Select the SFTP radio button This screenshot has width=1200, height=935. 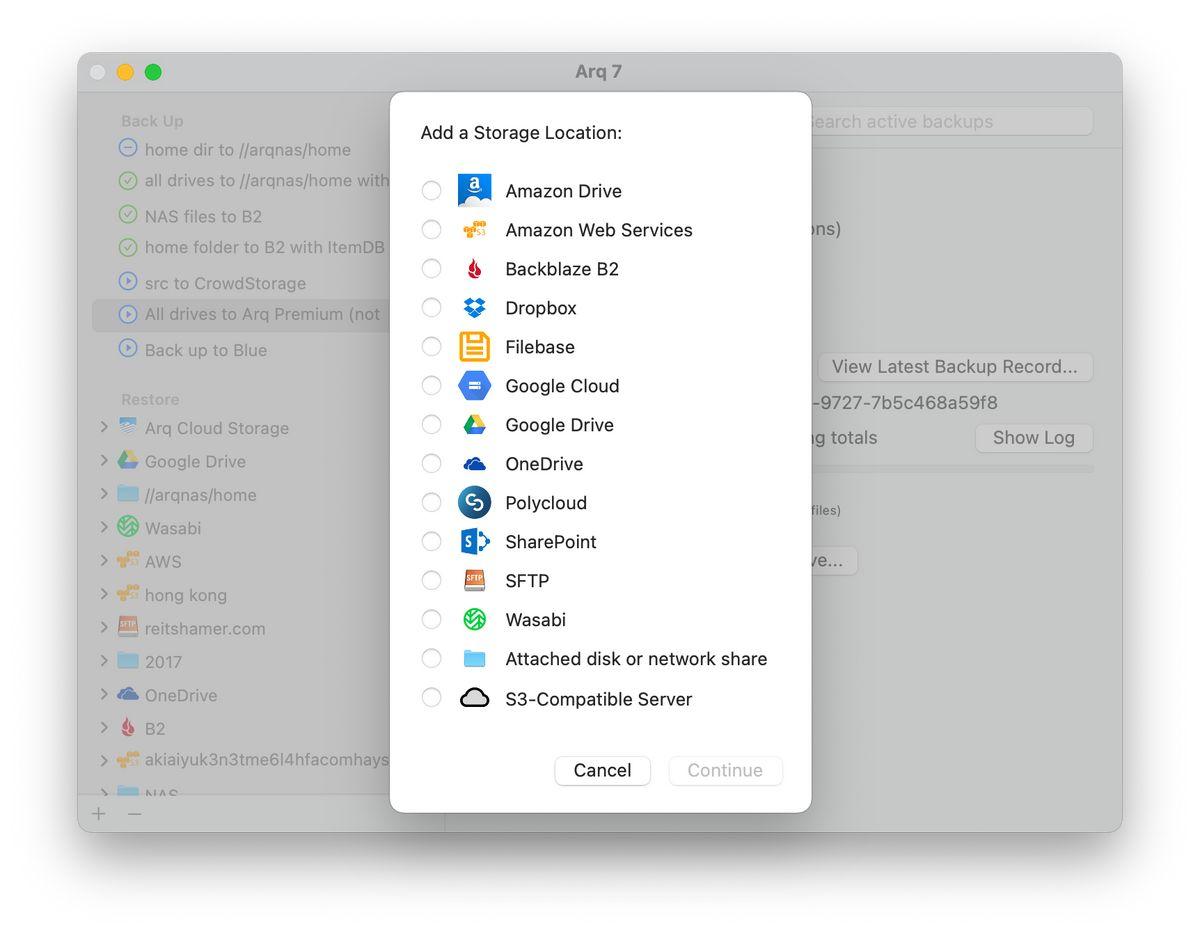(431, 580)
